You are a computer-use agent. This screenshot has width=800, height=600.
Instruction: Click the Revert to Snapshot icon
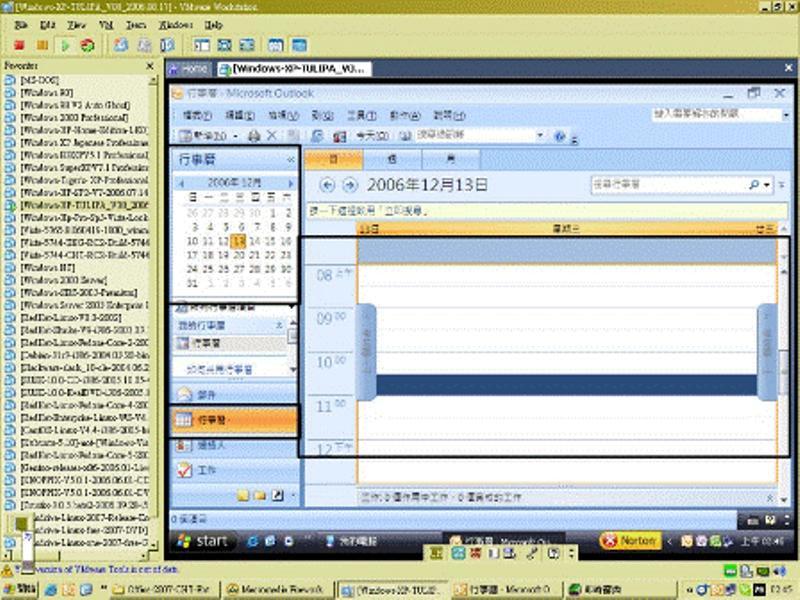pyautogui.click(x=144, y=45)
